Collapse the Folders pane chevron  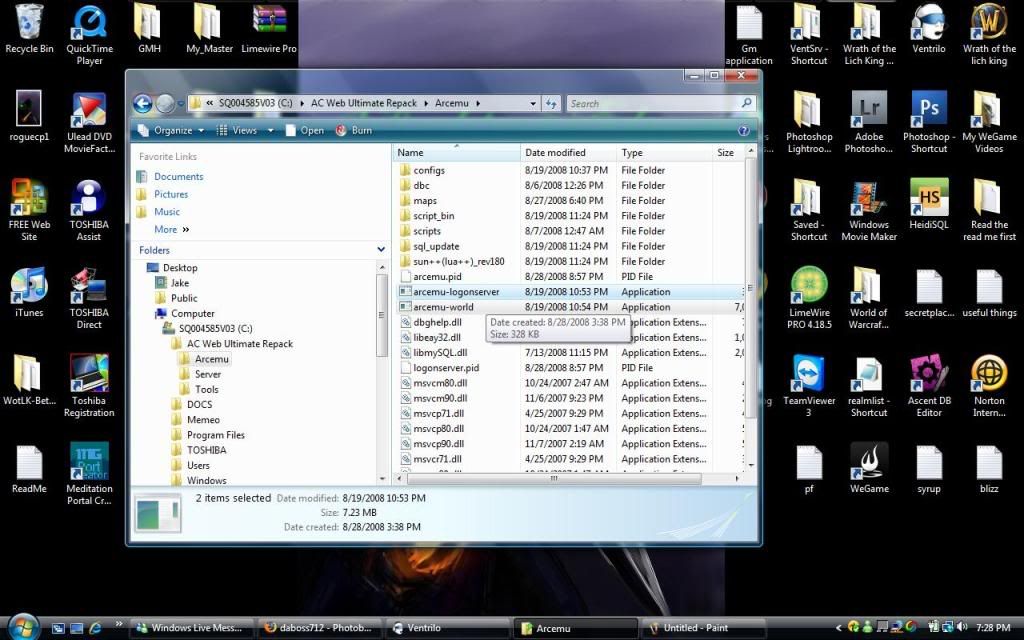click(x=381, y=249)
